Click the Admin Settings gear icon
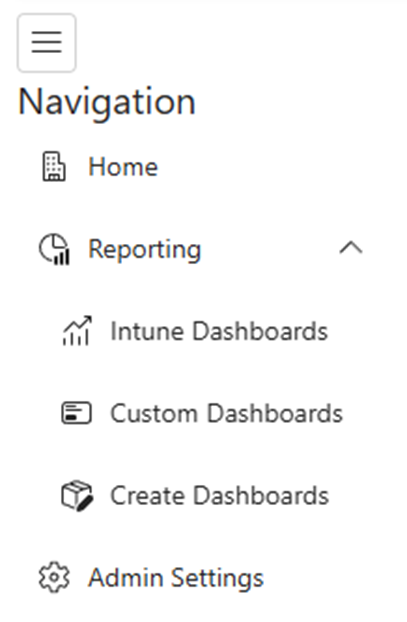407x622 pixels. tap(54, 578)
